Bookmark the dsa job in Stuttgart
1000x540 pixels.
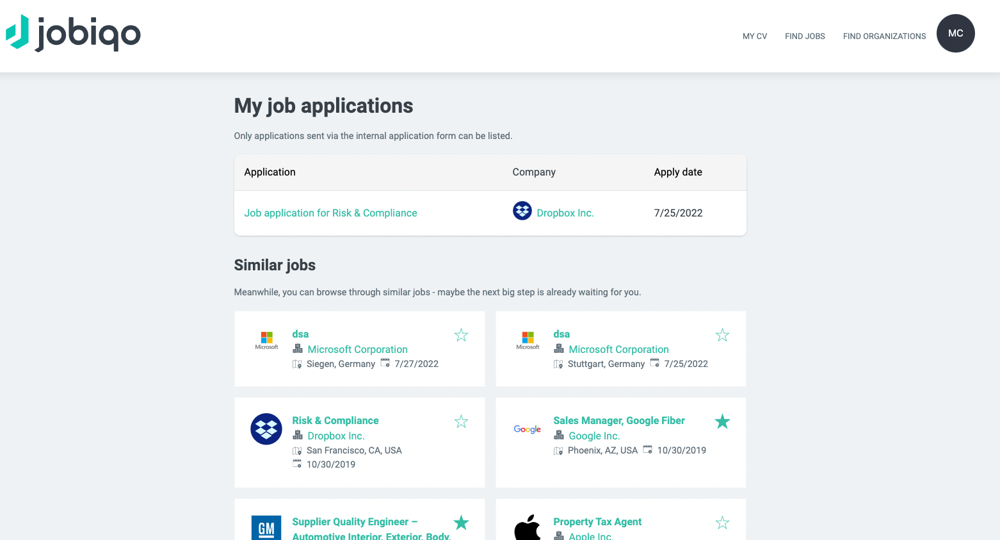click(722, 335)
